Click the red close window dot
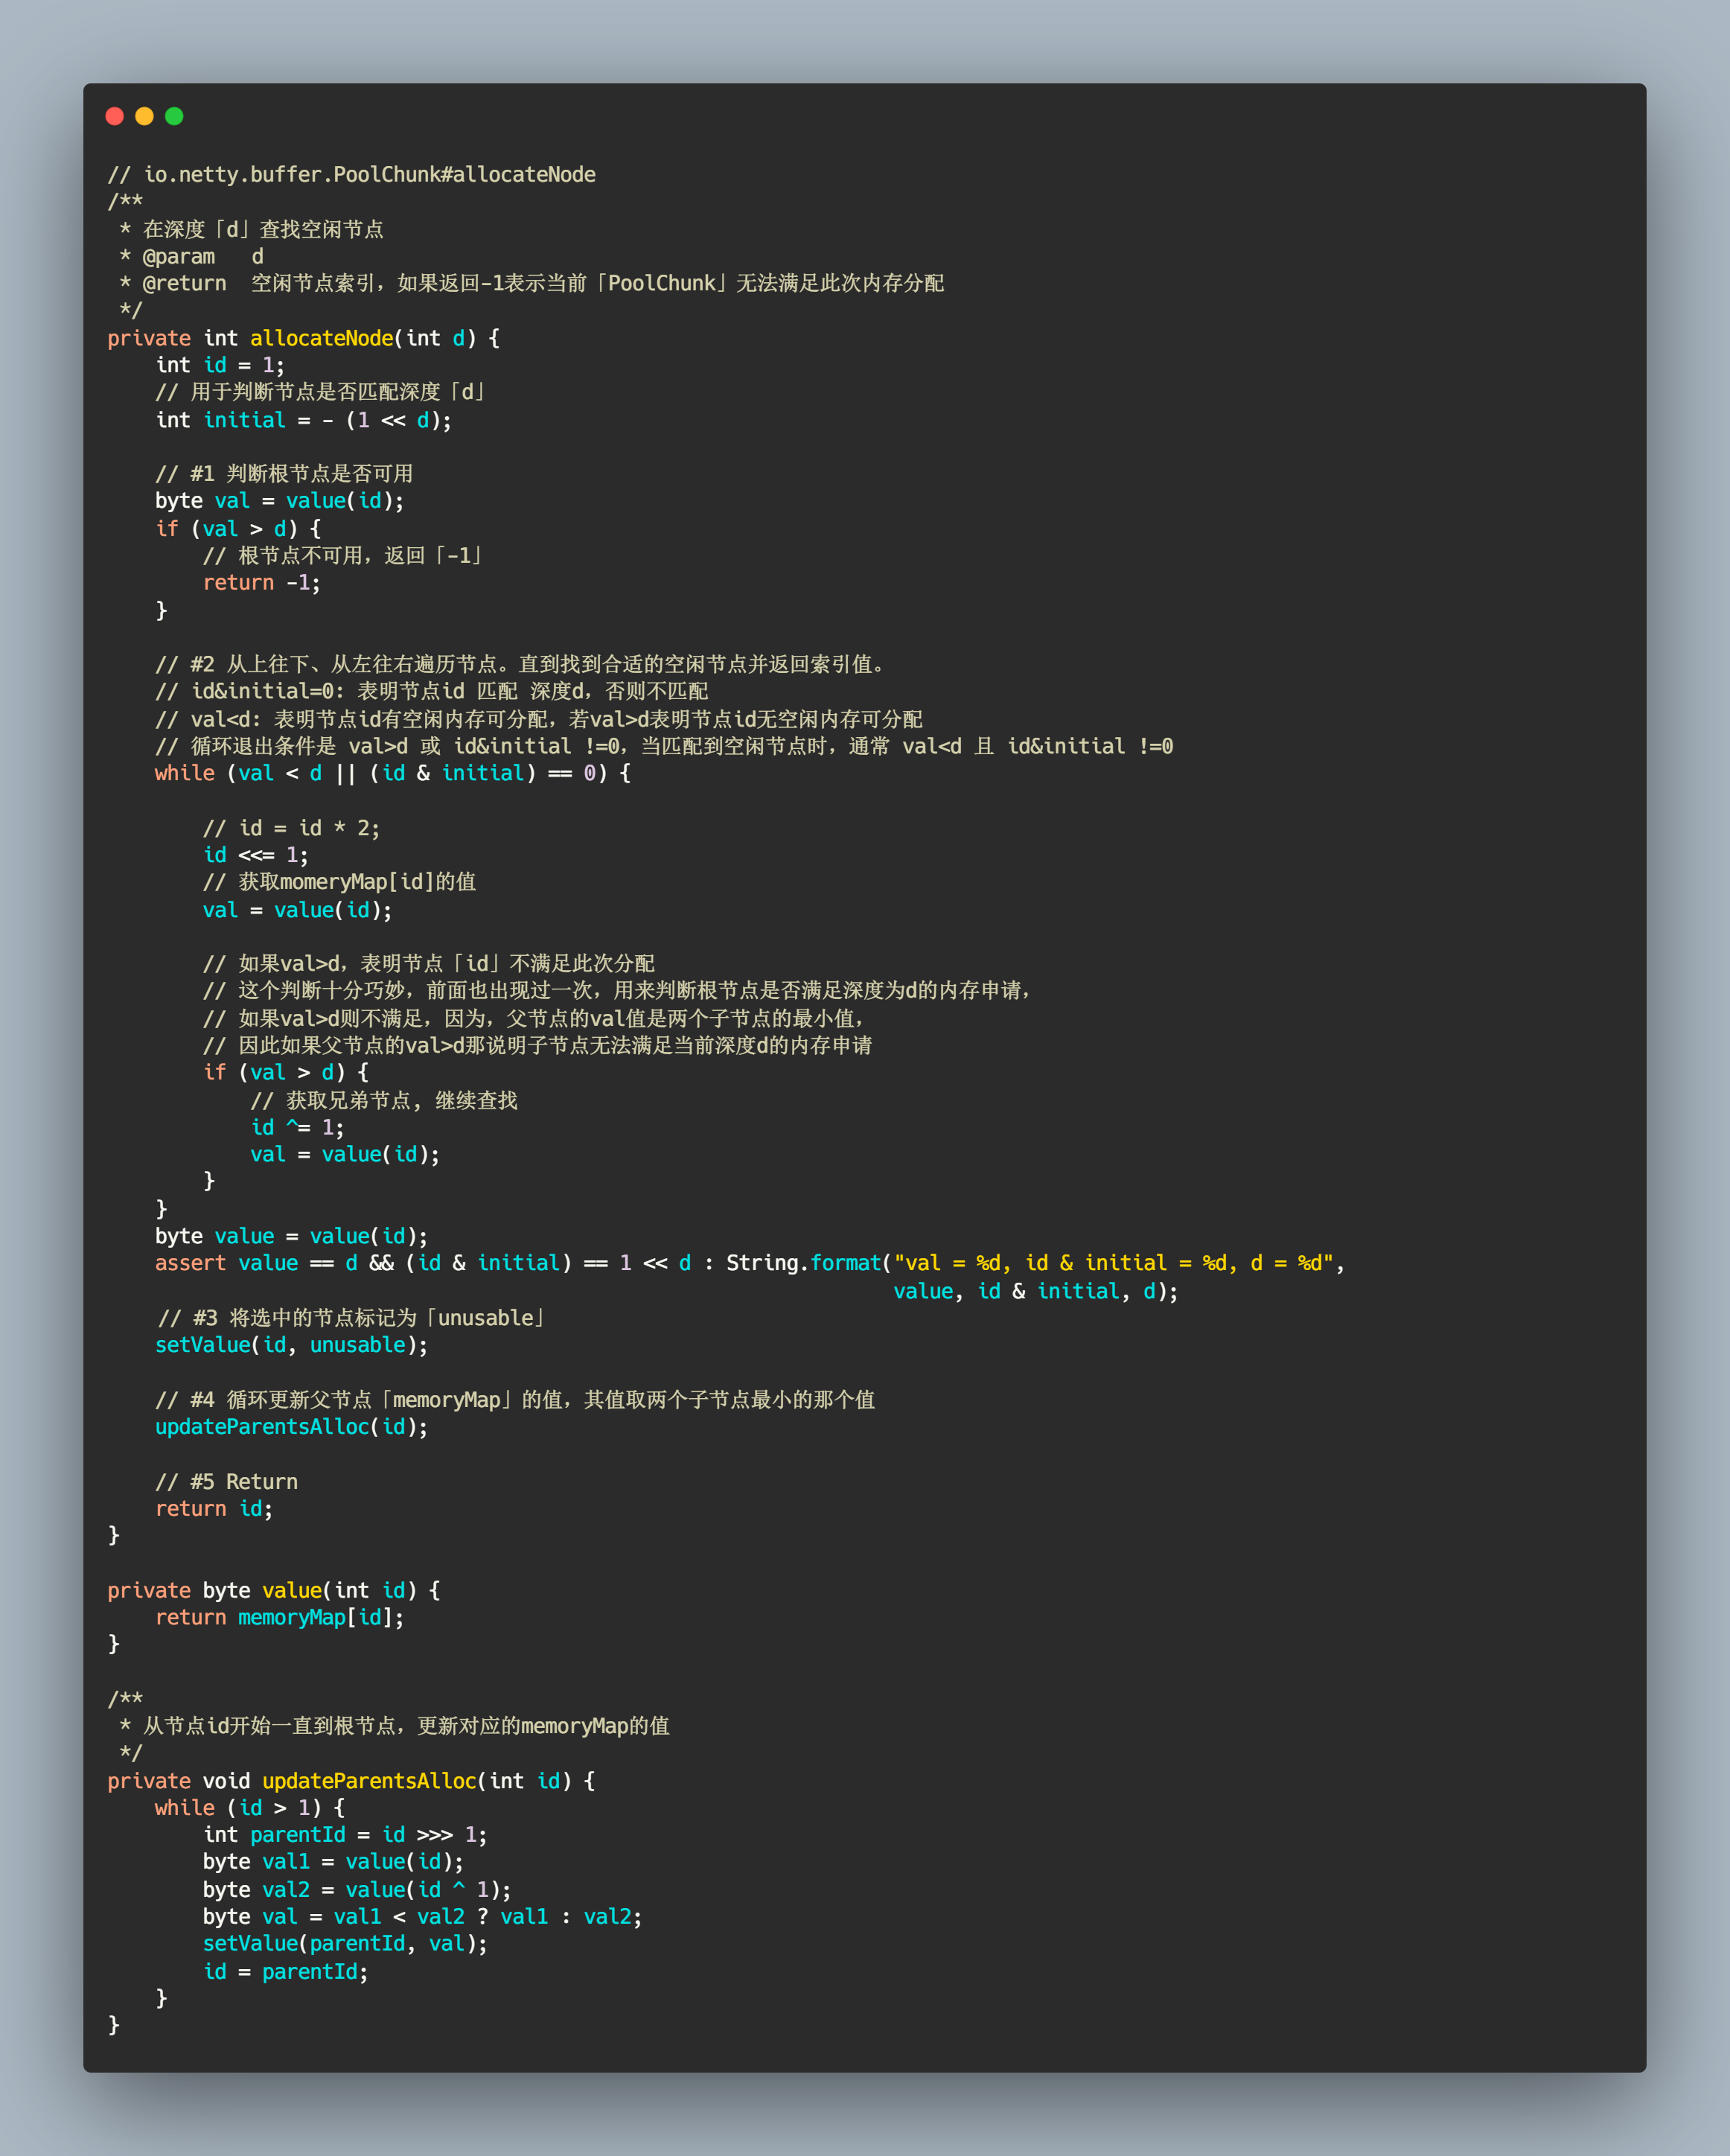Viewport: 1730px width, 2156px height. (115, 116)
